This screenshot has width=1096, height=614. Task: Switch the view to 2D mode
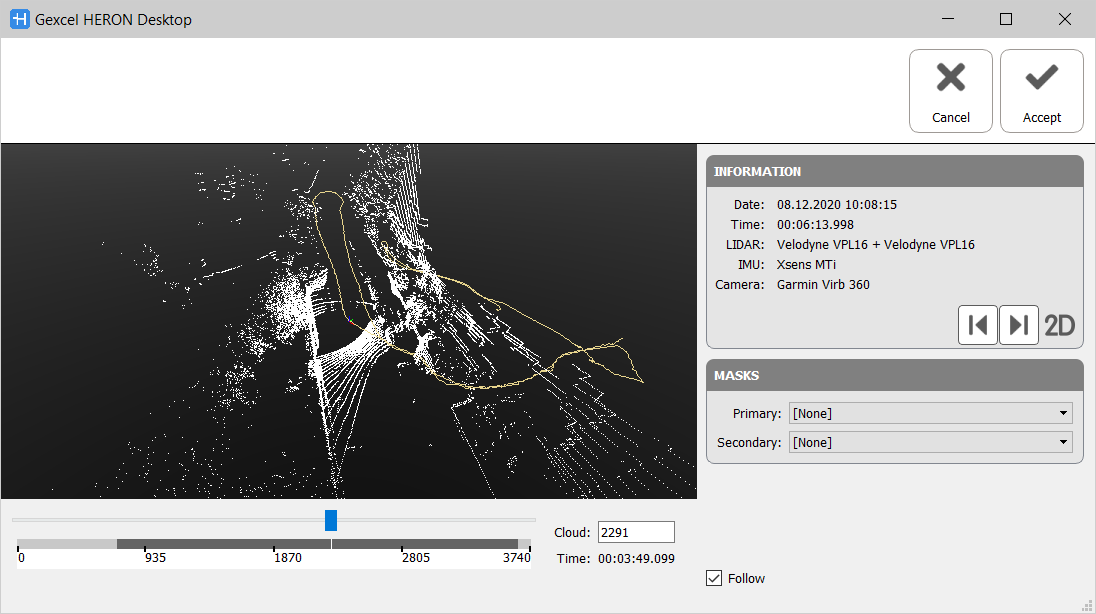[x=1060, y=325]
